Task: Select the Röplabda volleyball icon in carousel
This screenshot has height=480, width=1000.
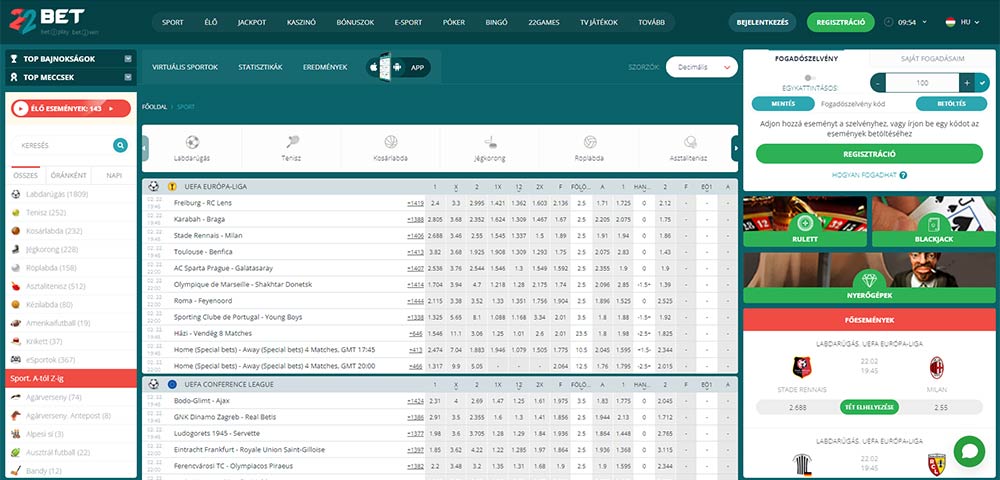Action: 590,142
